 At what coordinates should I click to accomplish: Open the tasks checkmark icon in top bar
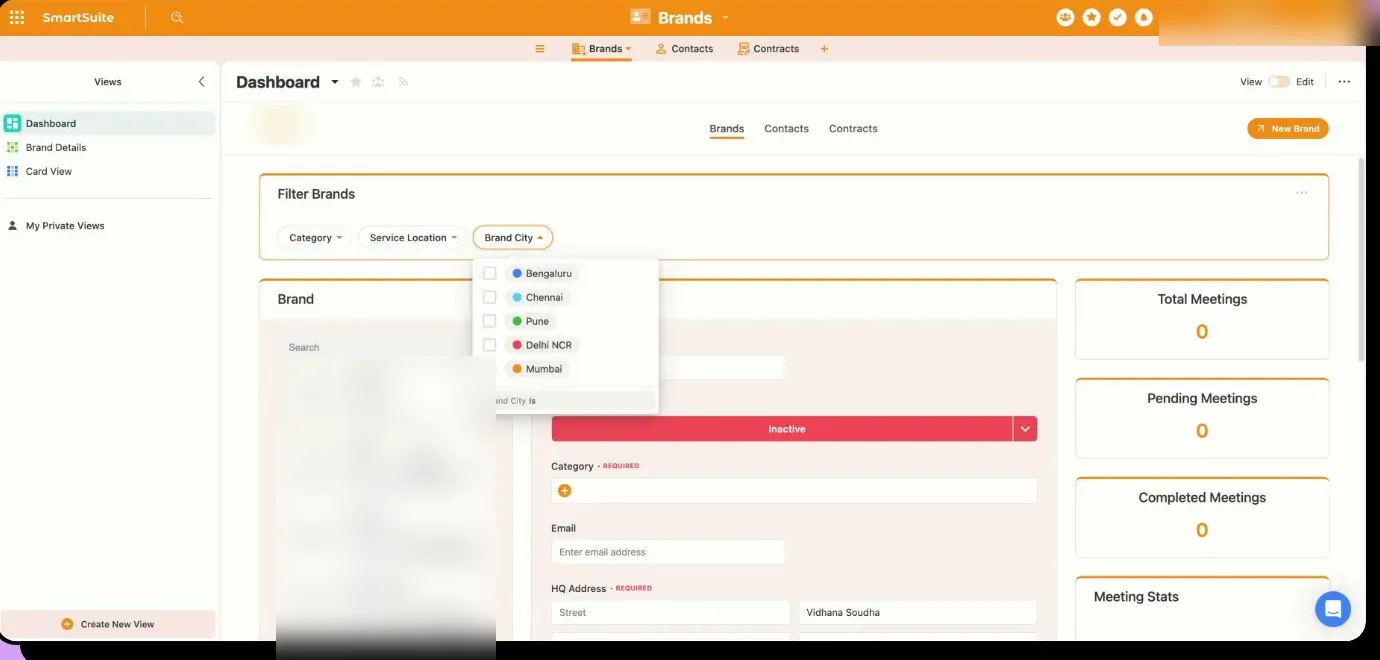pos(1118,17)
